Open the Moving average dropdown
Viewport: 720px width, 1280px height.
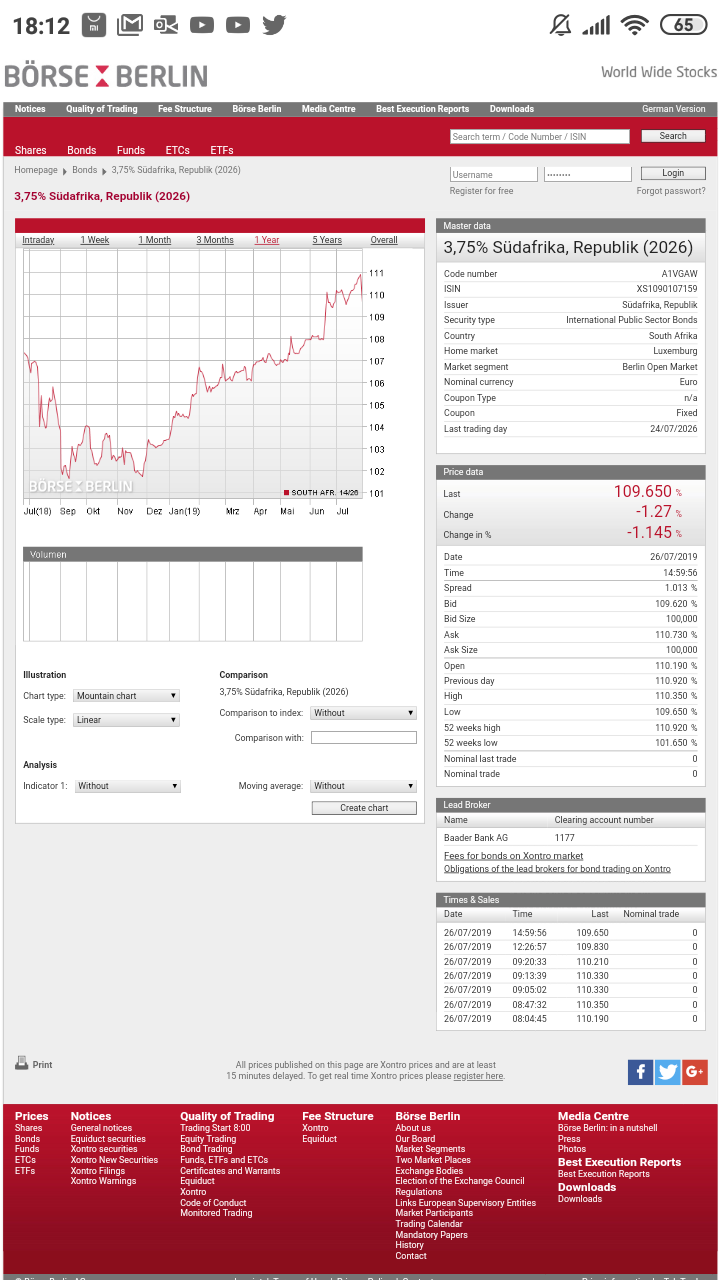tap(363, 786)
